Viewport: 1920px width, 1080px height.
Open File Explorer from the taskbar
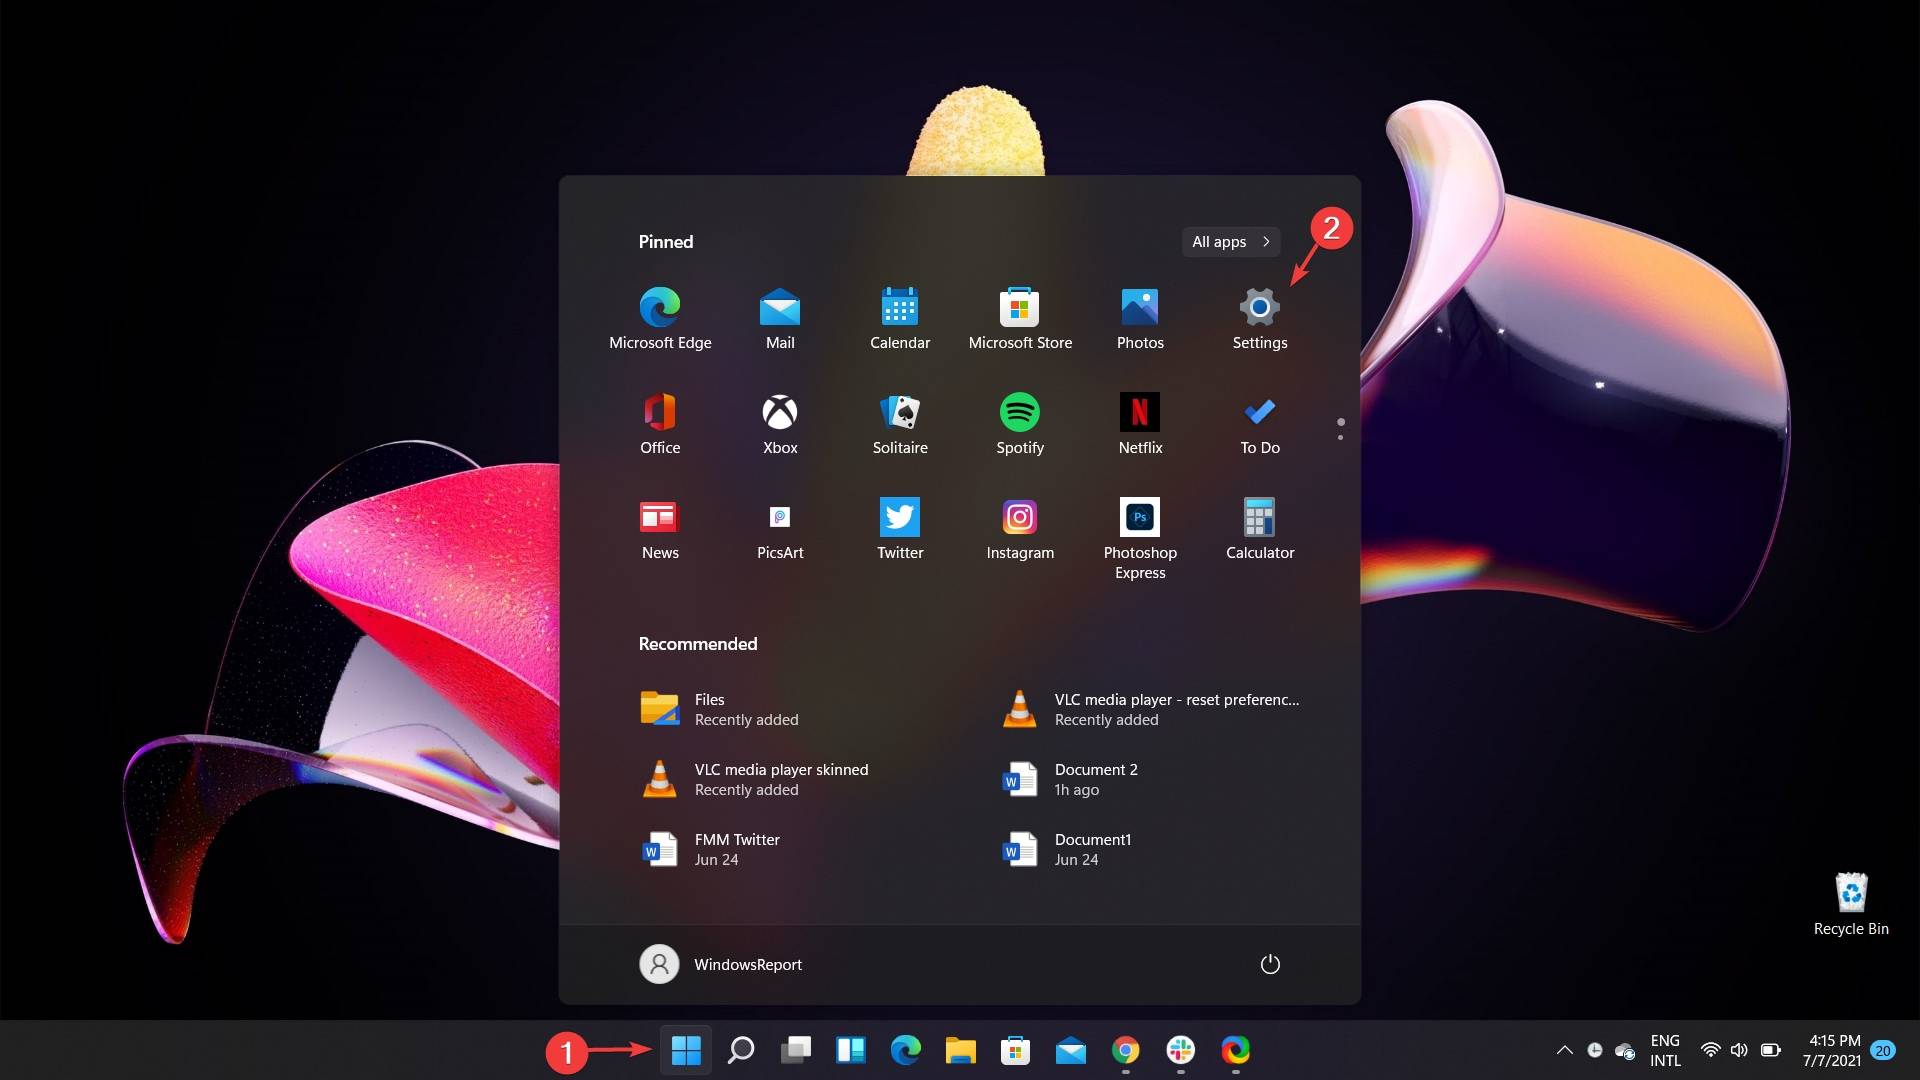tap(961, 1050)
